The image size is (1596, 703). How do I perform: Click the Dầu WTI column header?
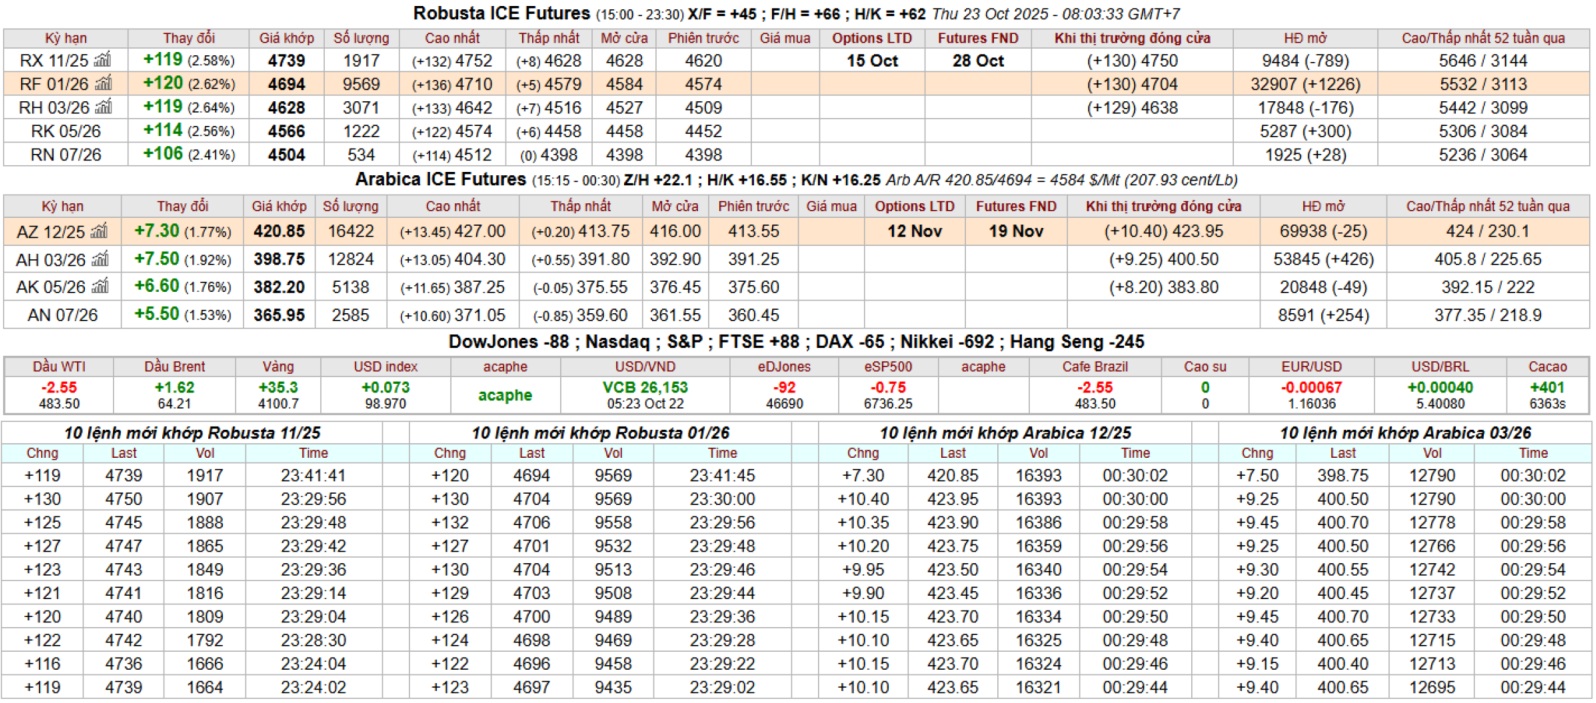point(59,367)
